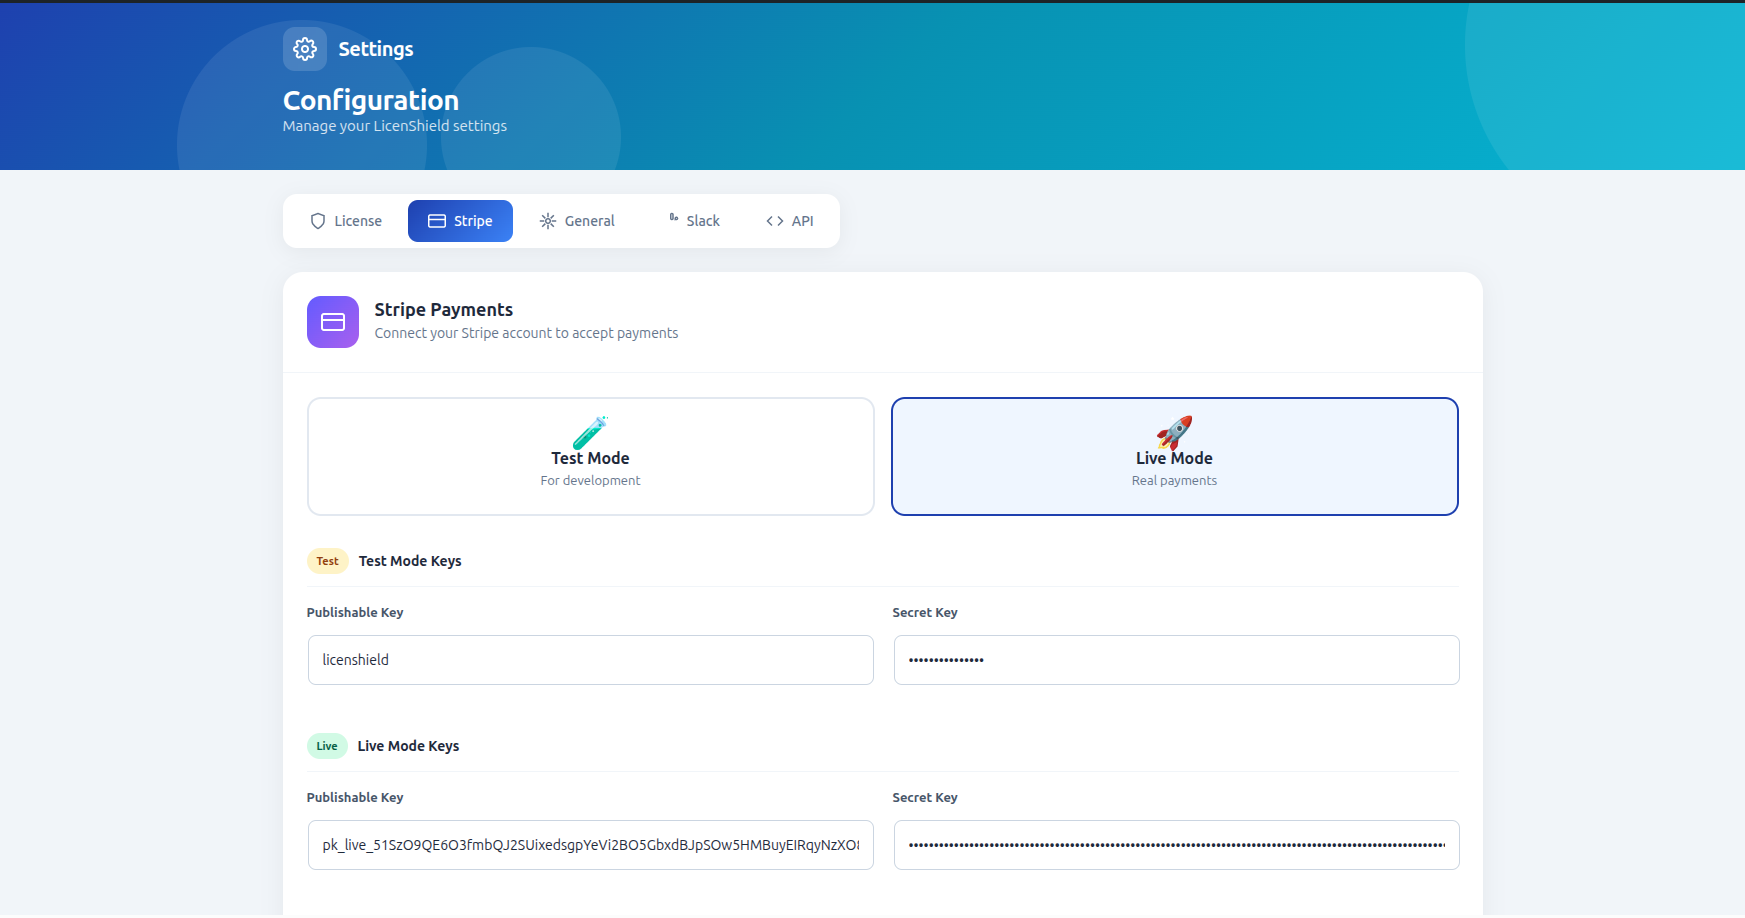Switch to the License tab
Screen dimensions: 1745x918
[345, 220]
